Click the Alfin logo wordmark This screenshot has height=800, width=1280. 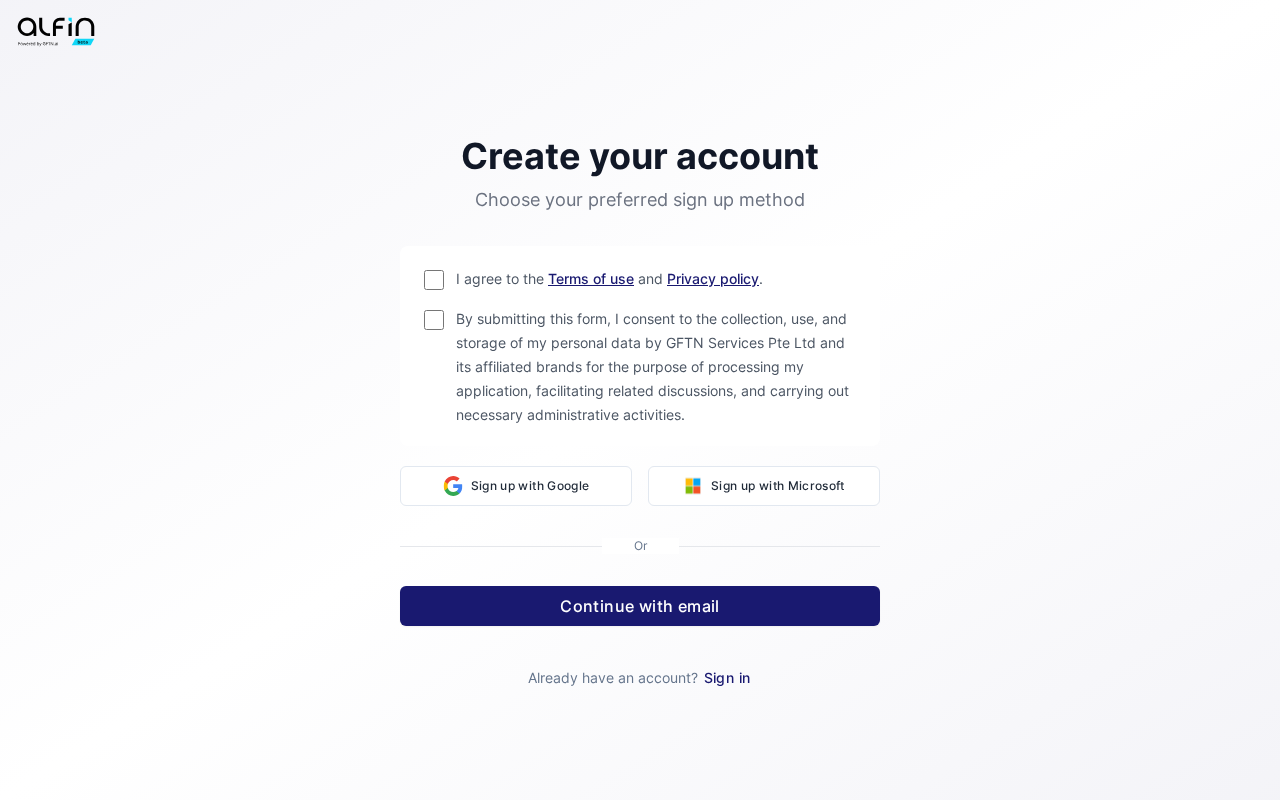(56, 28)
